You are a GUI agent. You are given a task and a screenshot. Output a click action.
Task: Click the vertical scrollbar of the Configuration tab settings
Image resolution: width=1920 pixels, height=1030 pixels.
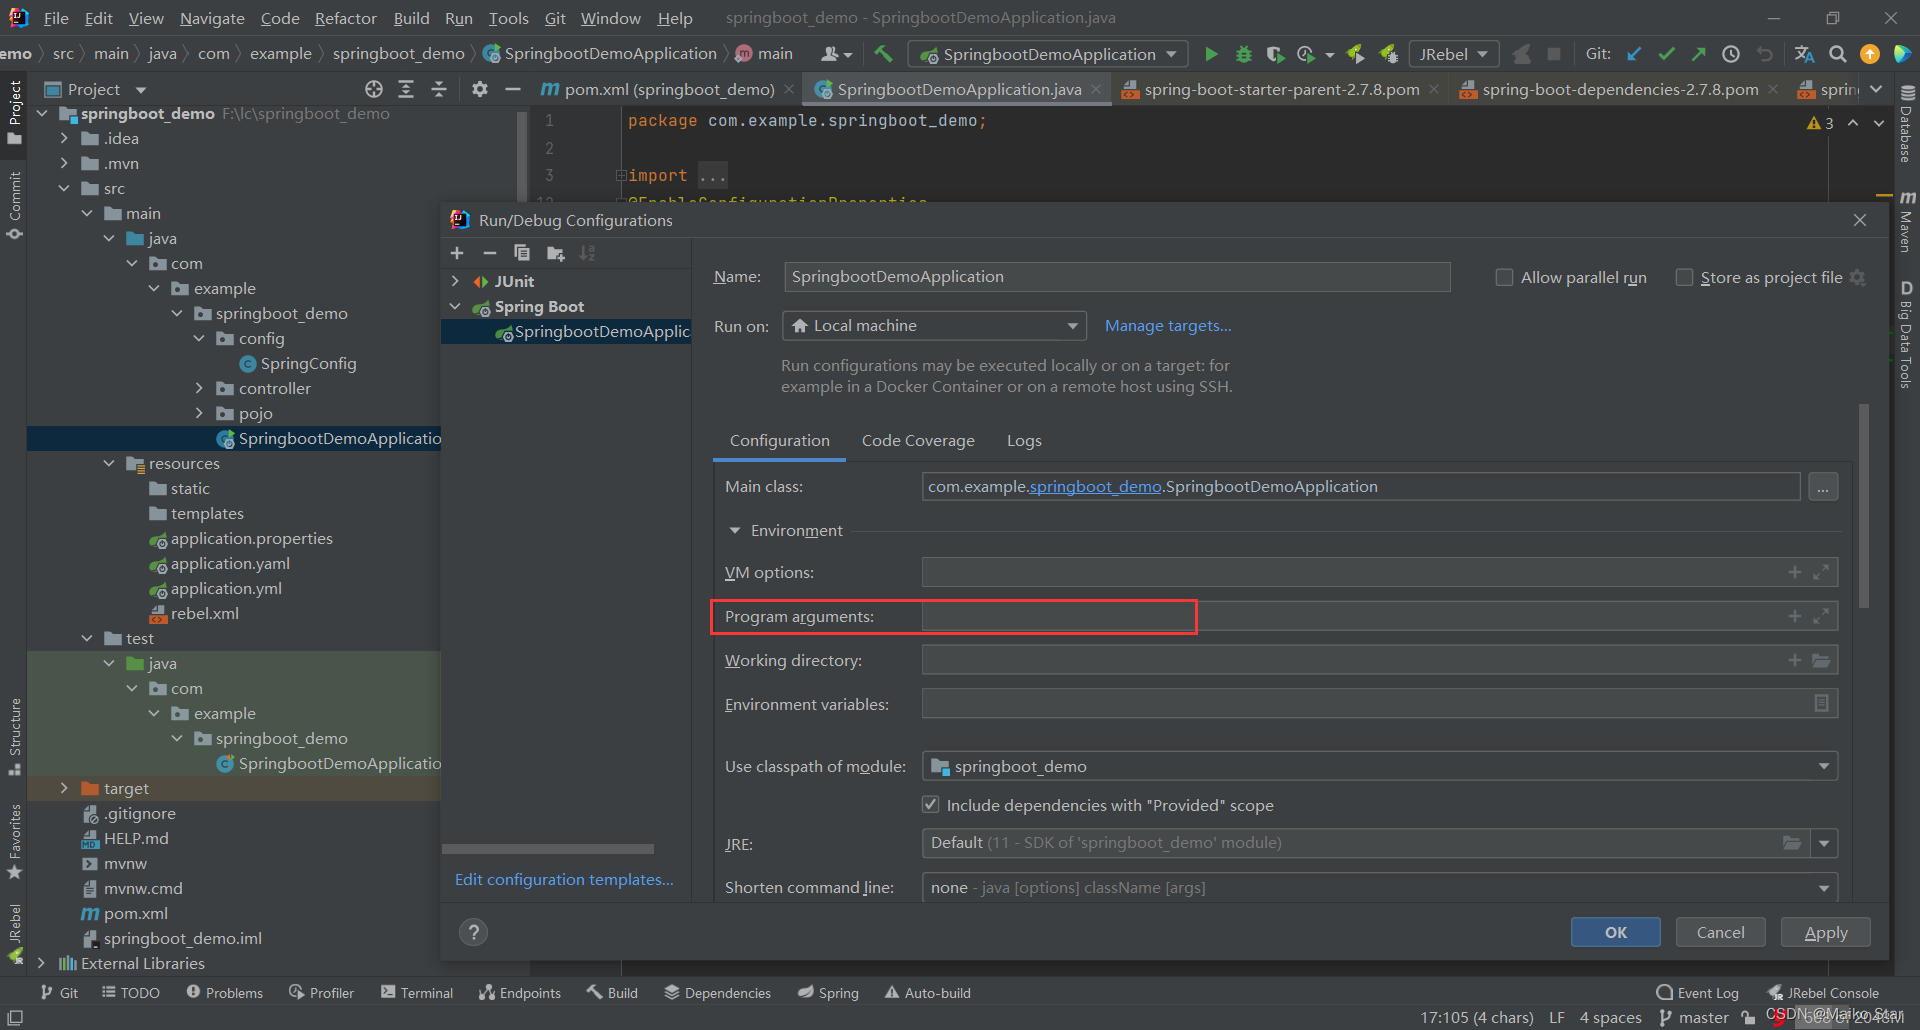point(1864,505)
